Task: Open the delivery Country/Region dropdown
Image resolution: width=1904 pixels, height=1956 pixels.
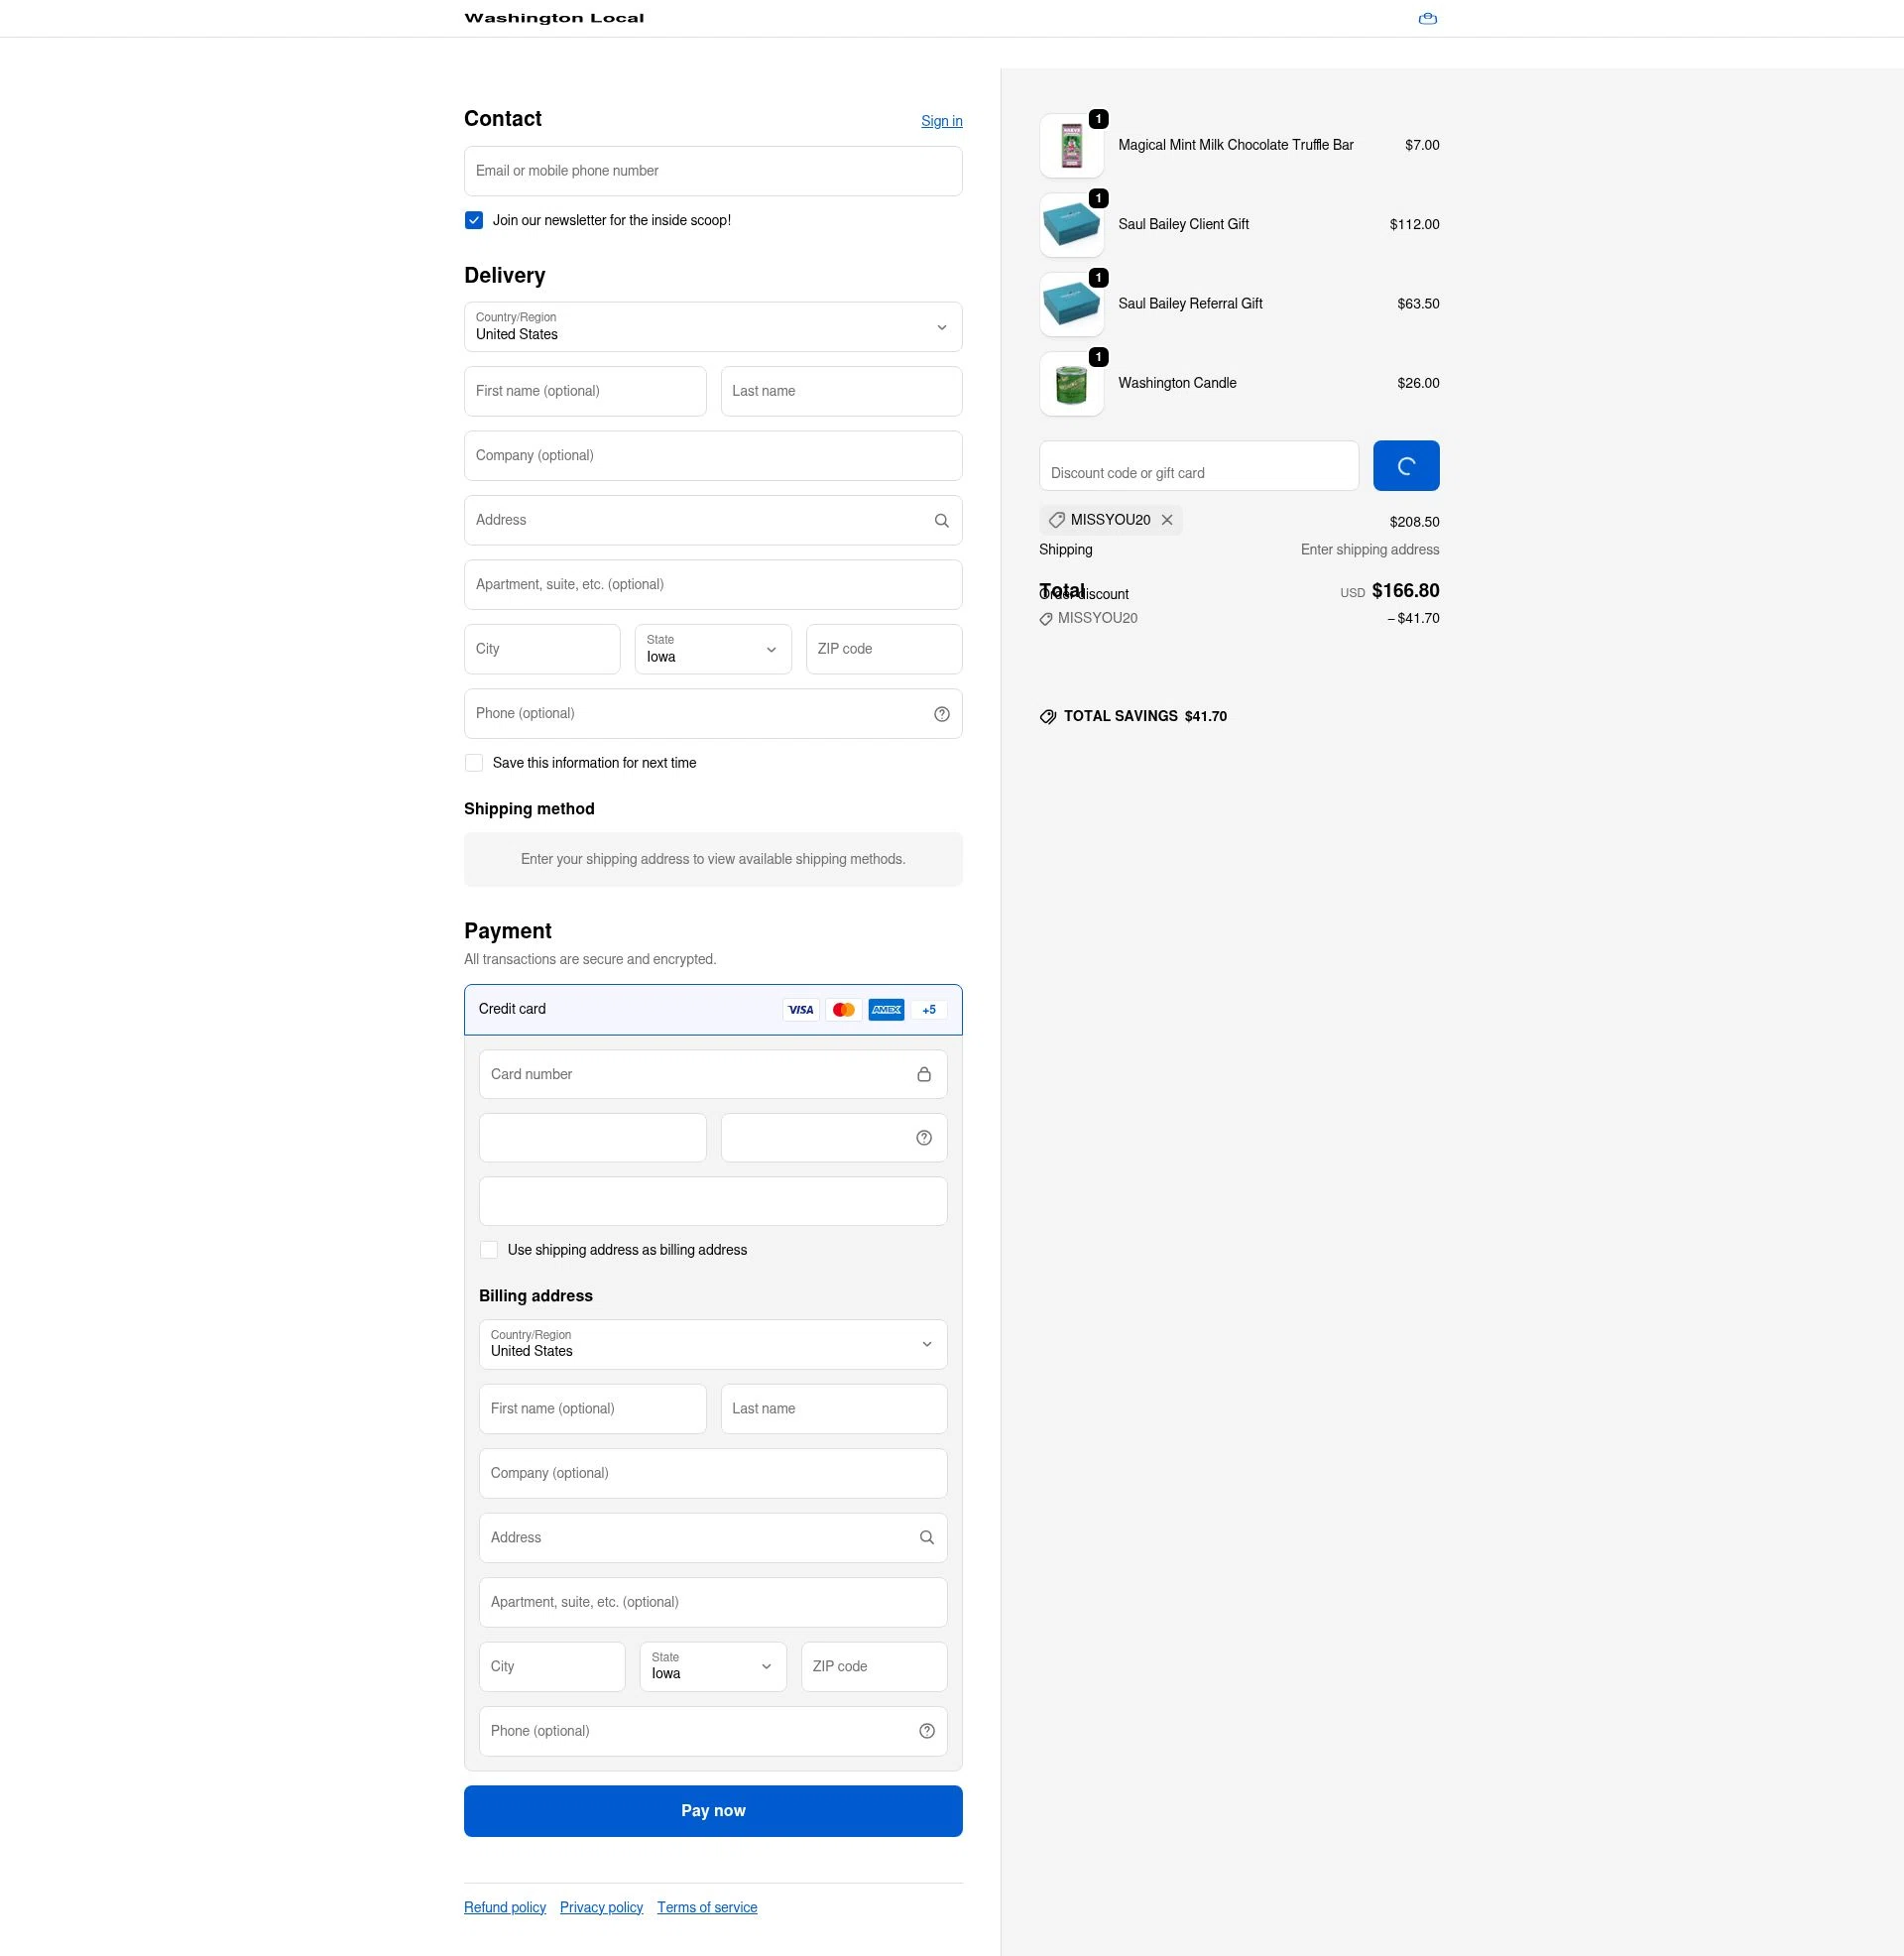Action: click(x=712, y=327)
